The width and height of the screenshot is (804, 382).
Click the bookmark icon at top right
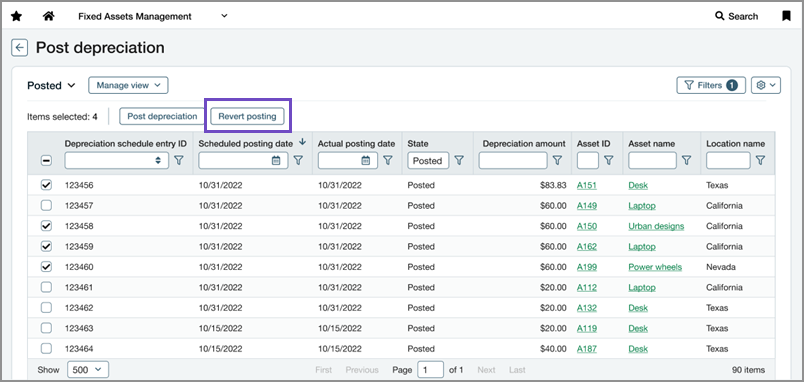[786, 16]
